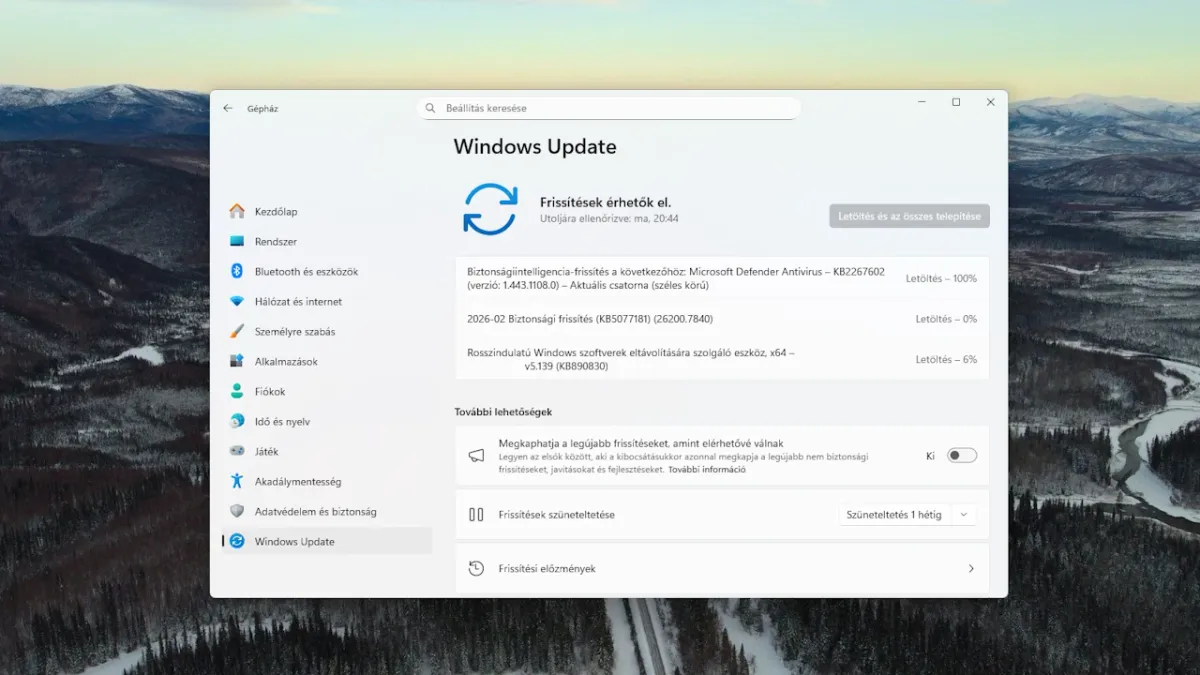
Task: Click the Hálózat és internet Wi-Fi icon
Action: coord(237,301)
